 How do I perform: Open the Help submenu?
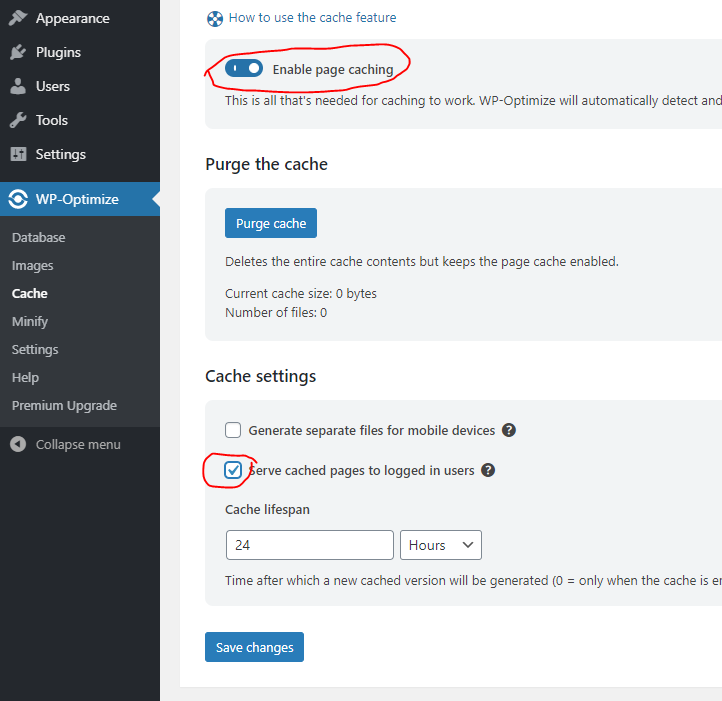[x=25, y=378]
